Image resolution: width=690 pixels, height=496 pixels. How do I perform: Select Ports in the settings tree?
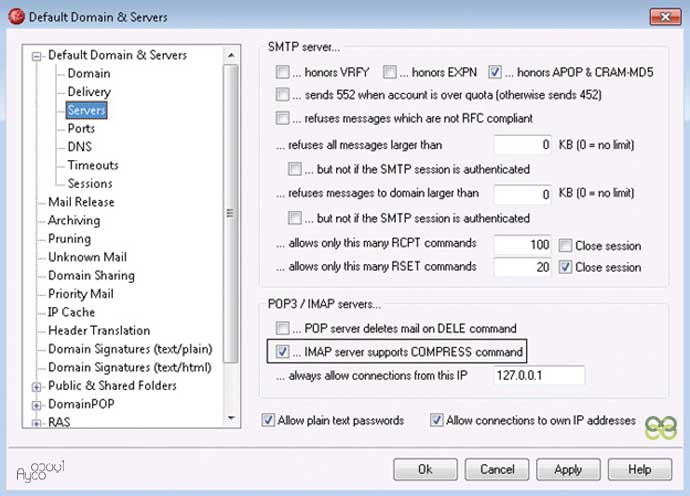coord(81,129)
